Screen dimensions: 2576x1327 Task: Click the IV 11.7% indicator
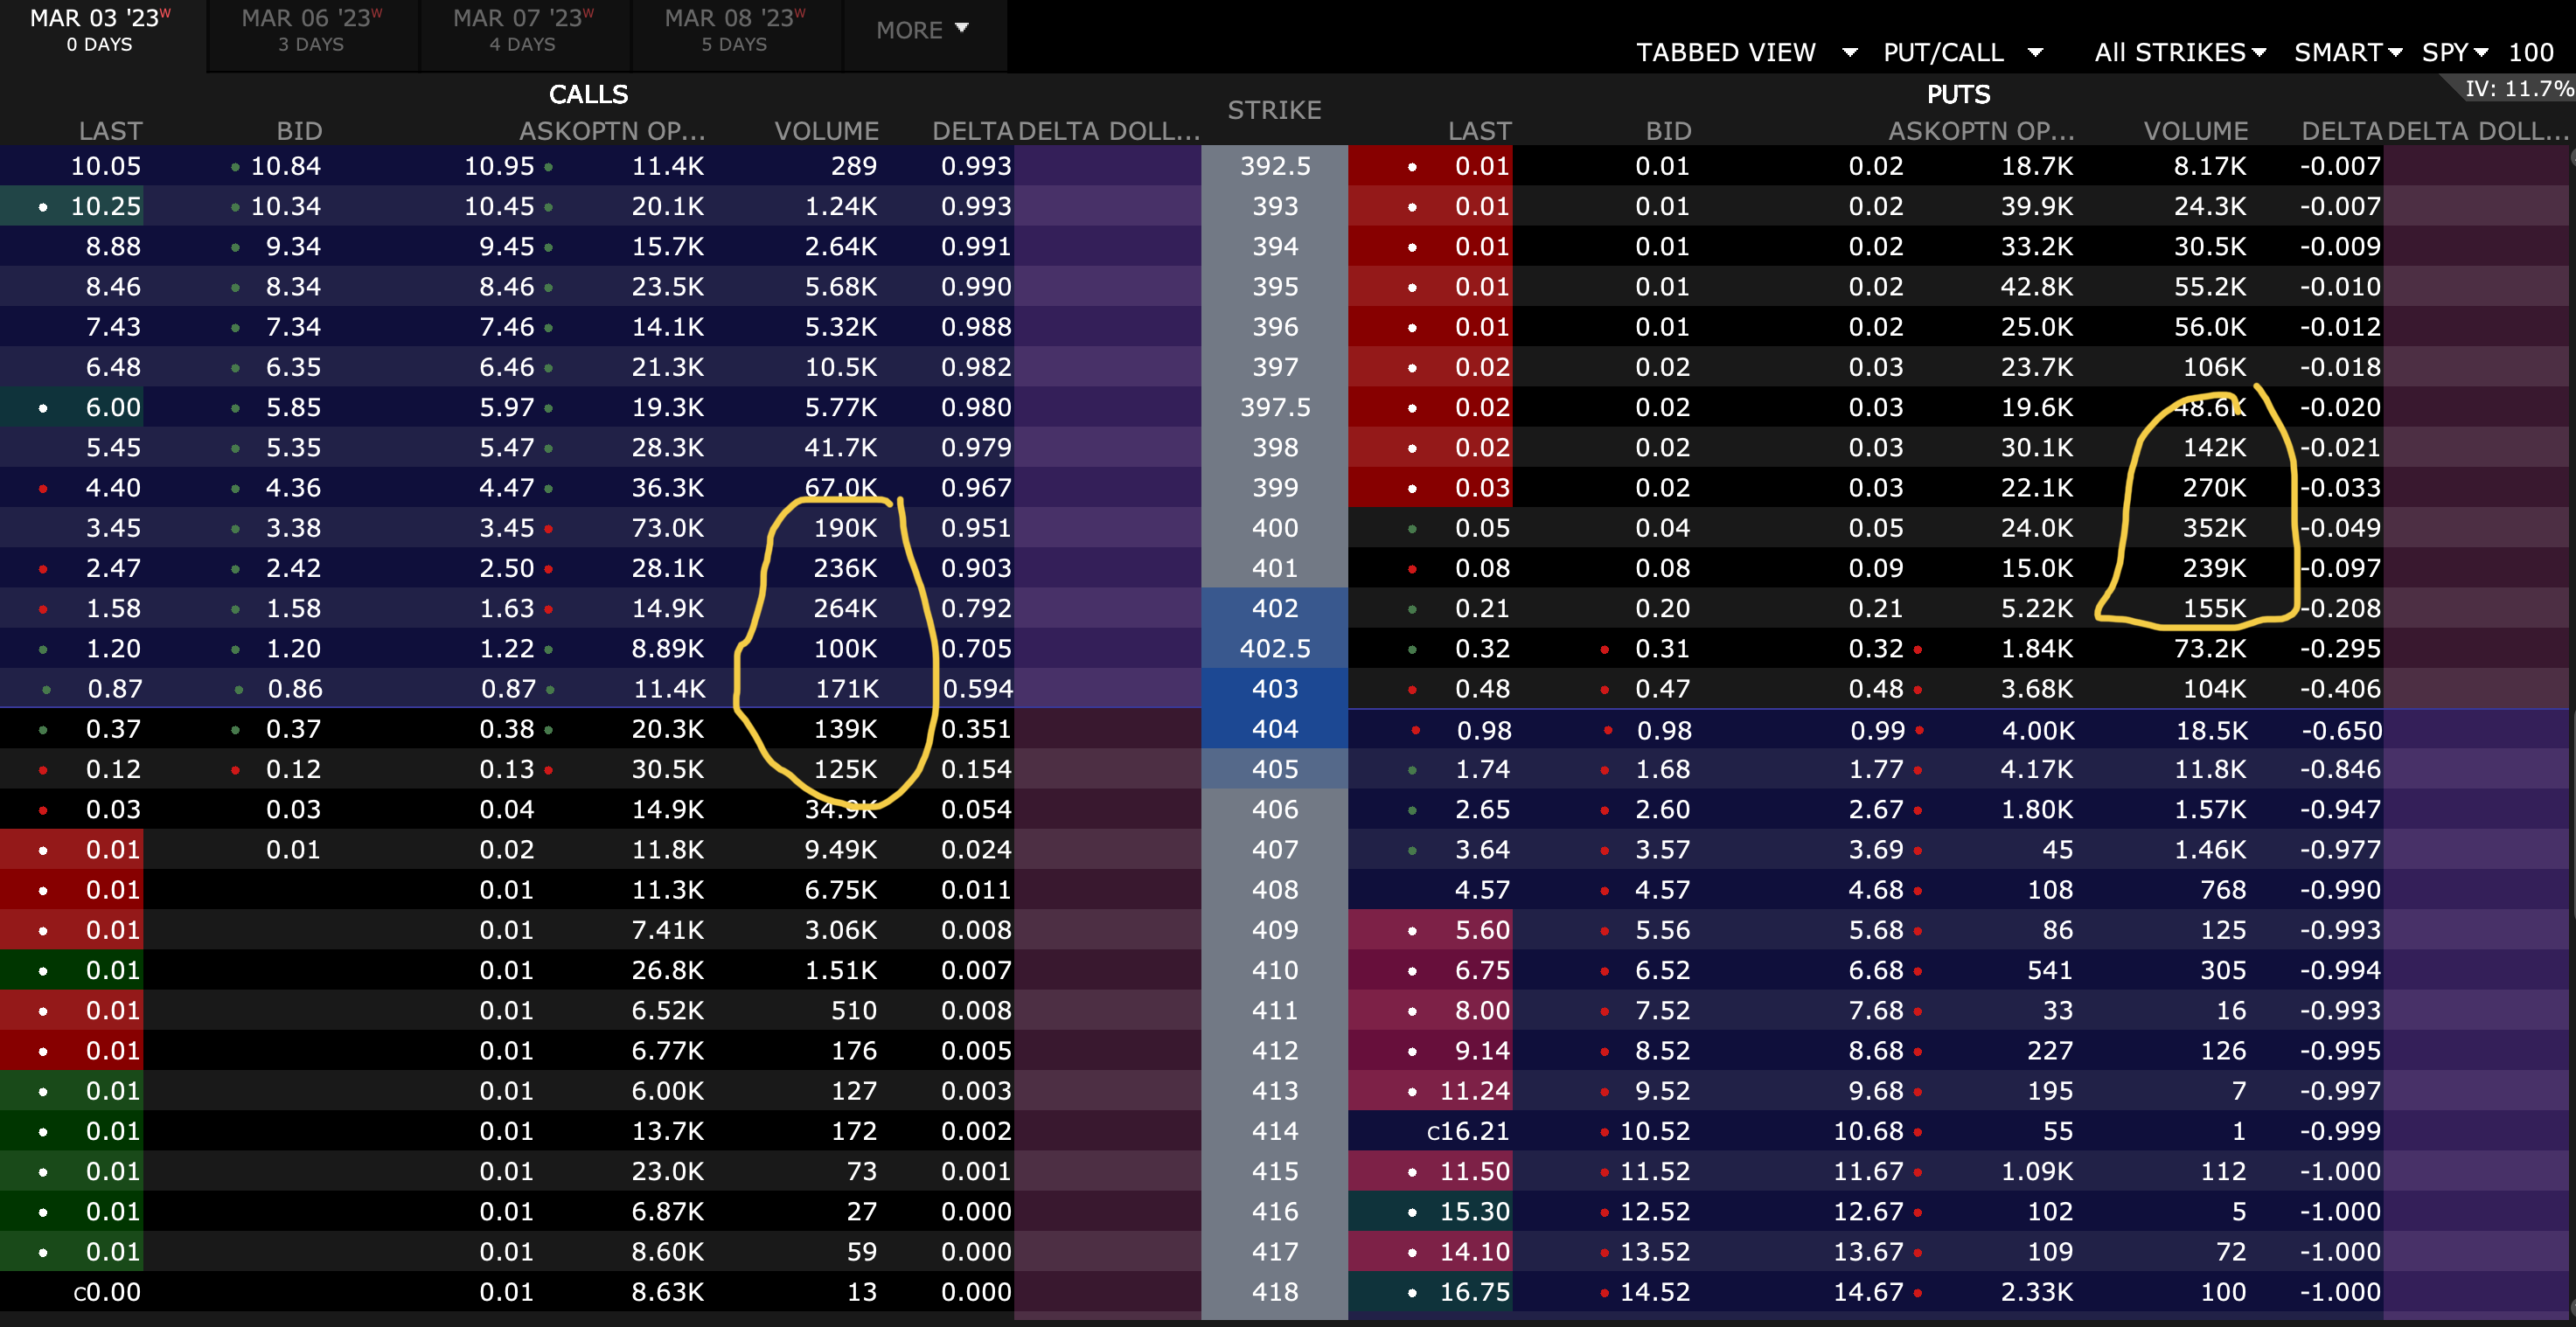click(2518, 89)
